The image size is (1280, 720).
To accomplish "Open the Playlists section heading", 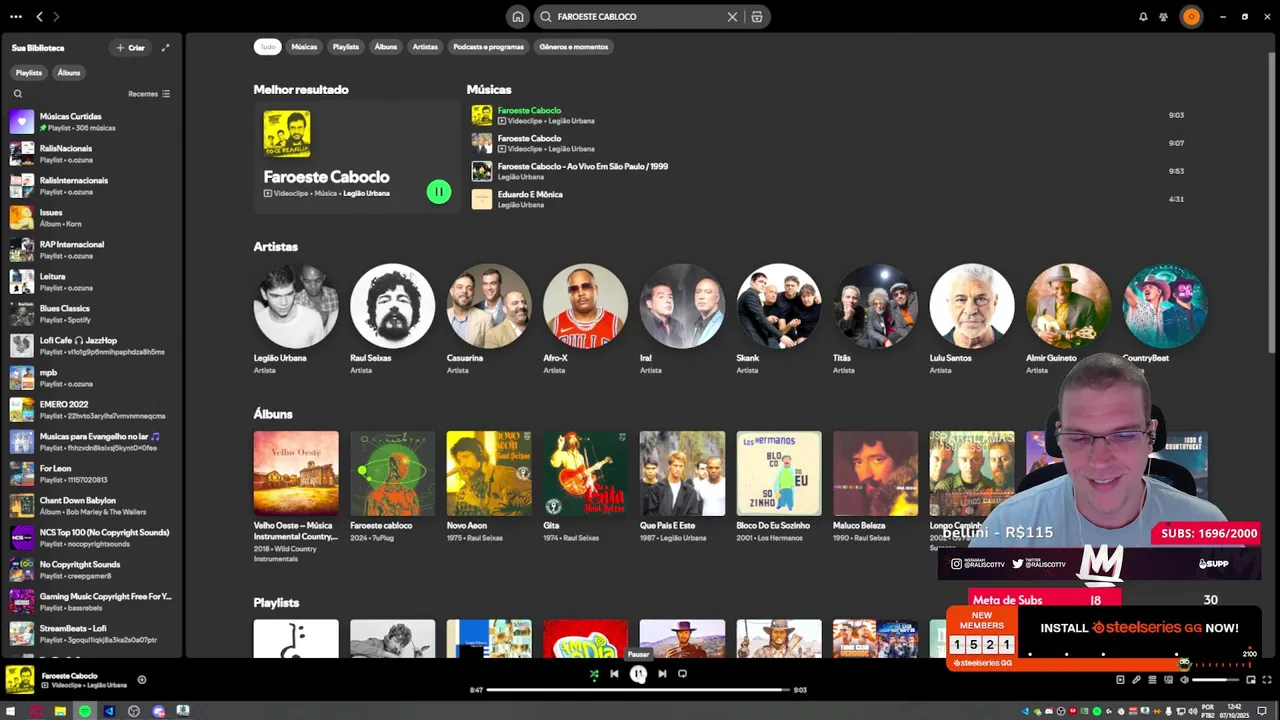I will (x=276, y=603).
